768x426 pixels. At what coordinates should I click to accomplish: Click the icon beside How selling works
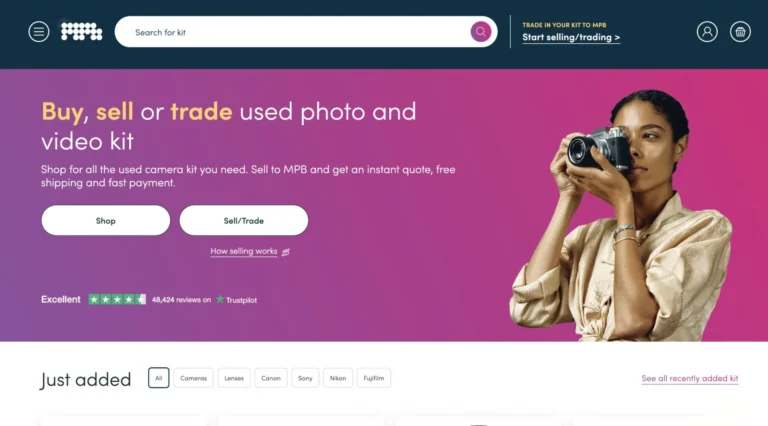[x=286, y=252]
